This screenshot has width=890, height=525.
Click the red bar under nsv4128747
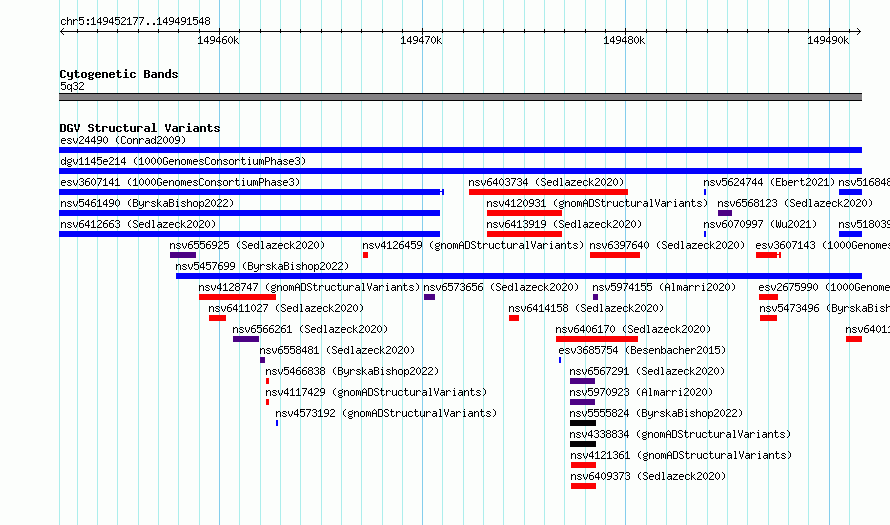237,297
